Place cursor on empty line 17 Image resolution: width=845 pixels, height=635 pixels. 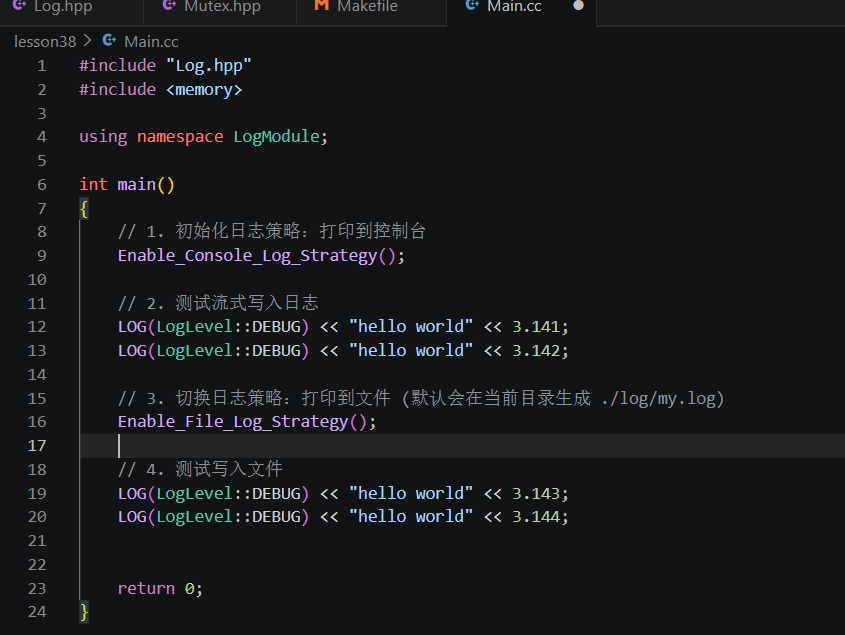point(462,446)
